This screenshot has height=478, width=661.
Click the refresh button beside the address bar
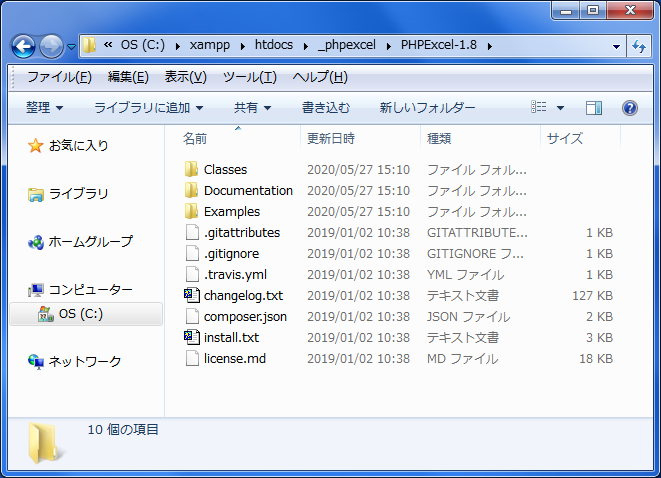640,46
